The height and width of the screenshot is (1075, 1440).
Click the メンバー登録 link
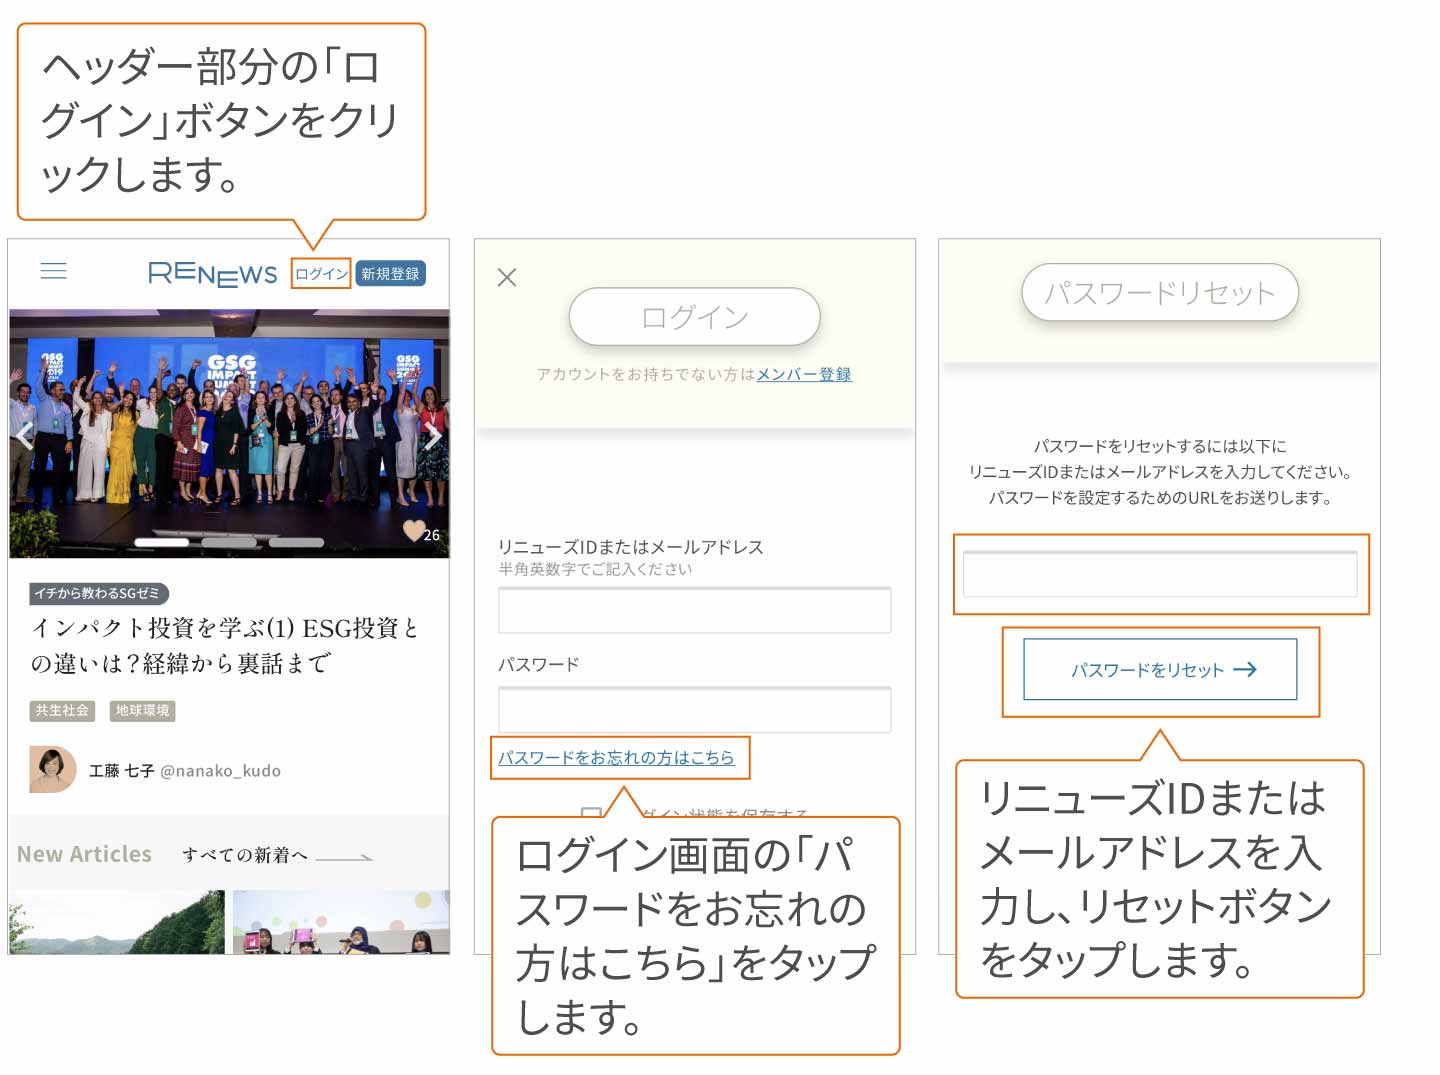coord(804,374)
